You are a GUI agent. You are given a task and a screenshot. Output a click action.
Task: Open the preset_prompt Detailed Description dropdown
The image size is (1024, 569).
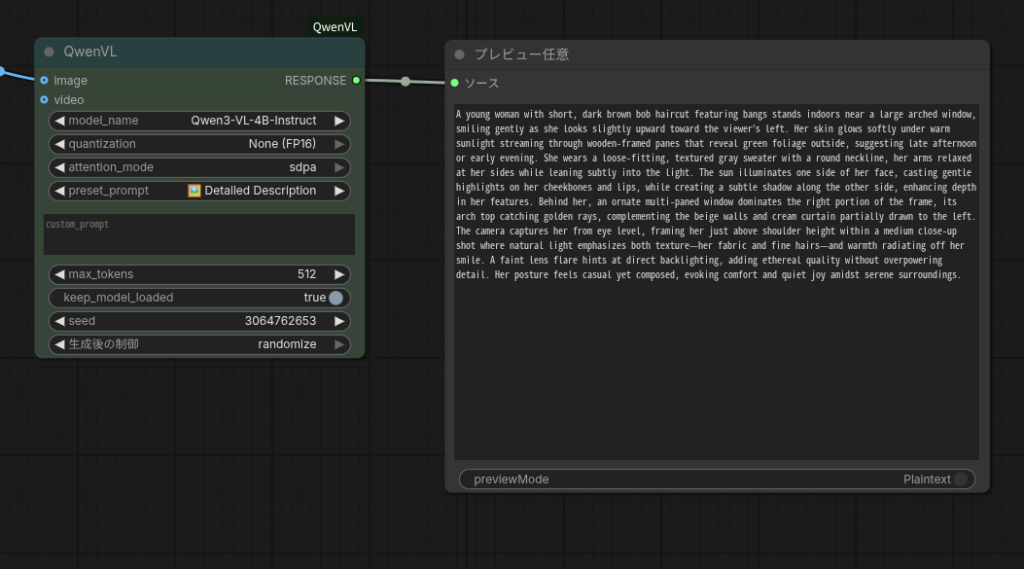pos(200,191)
